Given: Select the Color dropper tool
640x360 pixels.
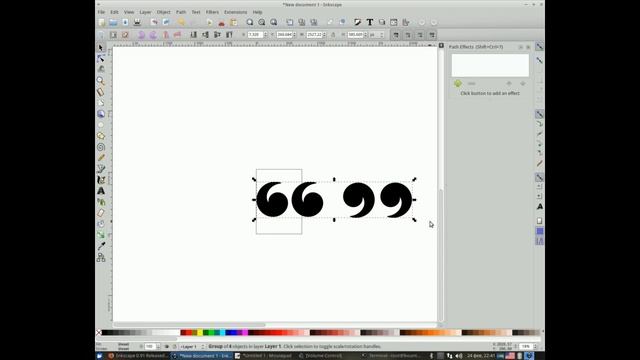Looking at the screenshot, I should pyautogui.click(x=101, y=246).
